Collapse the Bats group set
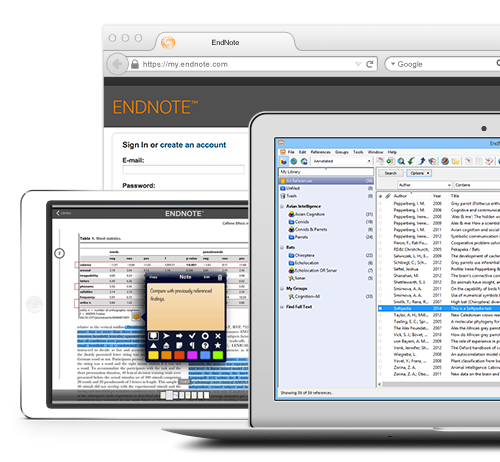500x462 pixels. pos(282,247)
